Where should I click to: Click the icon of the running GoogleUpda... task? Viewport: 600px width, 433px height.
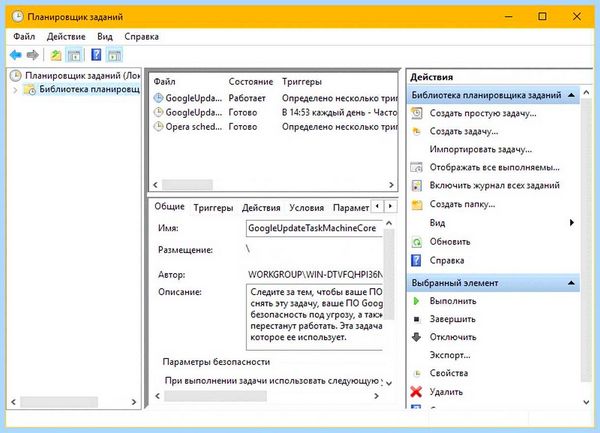158,98
